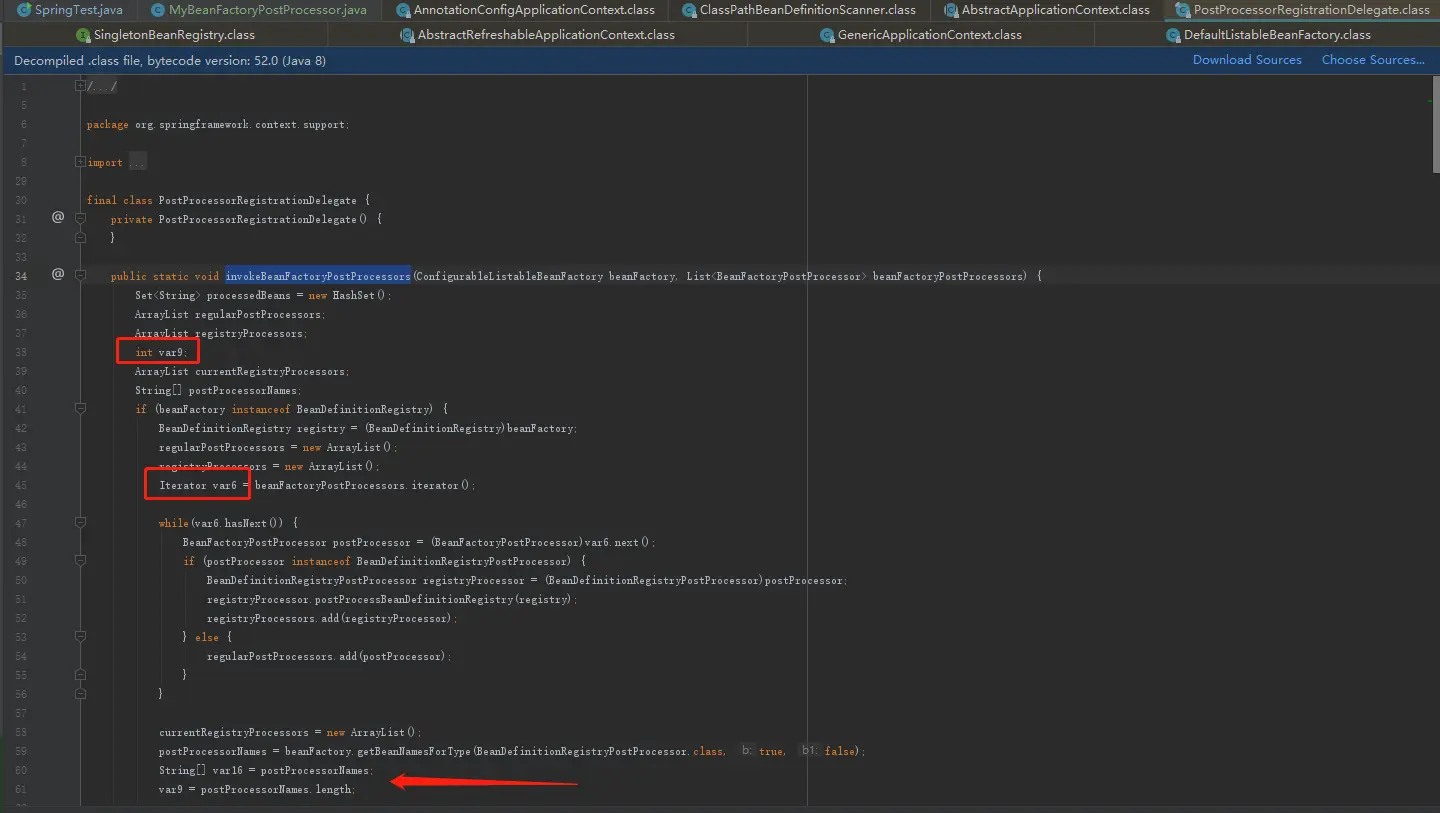Click the 'b1: false' parameter hint
Screen dimensions: 1440x813
pyautogui.click(x=829, y=751)
